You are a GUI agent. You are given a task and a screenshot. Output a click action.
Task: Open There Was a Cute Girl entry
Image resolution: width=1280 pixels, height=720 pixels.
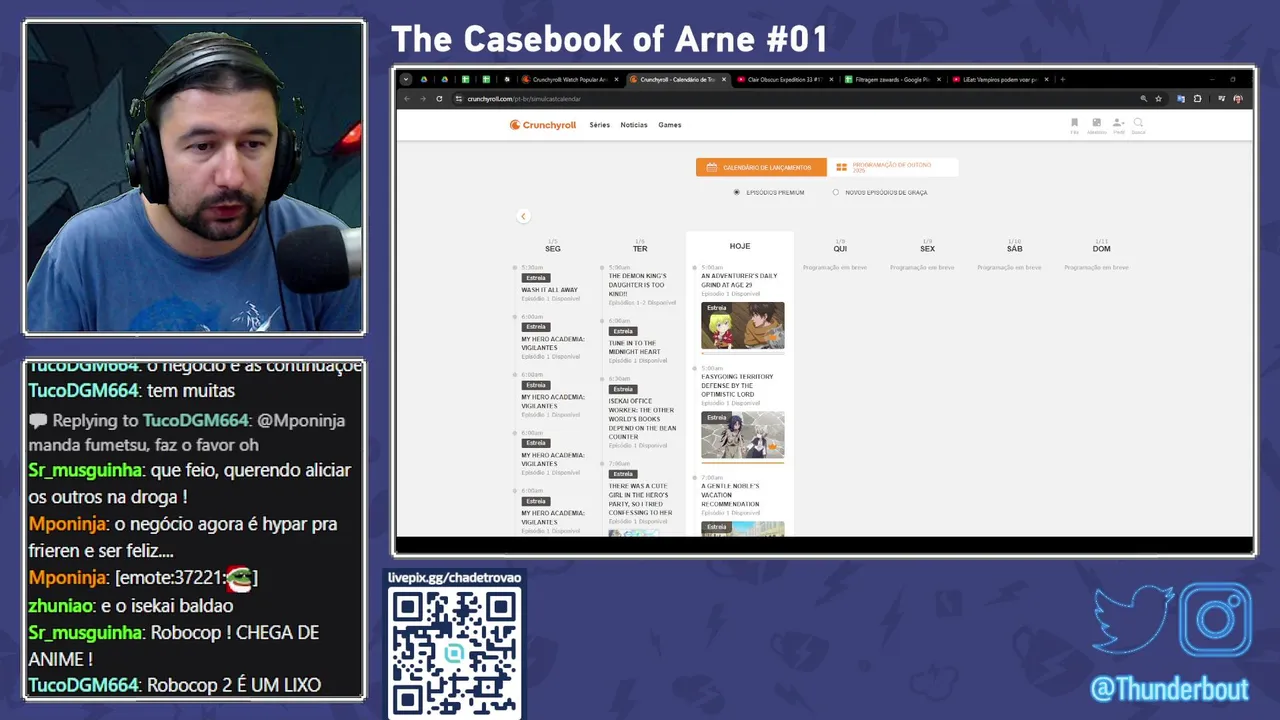pos(640,499)
